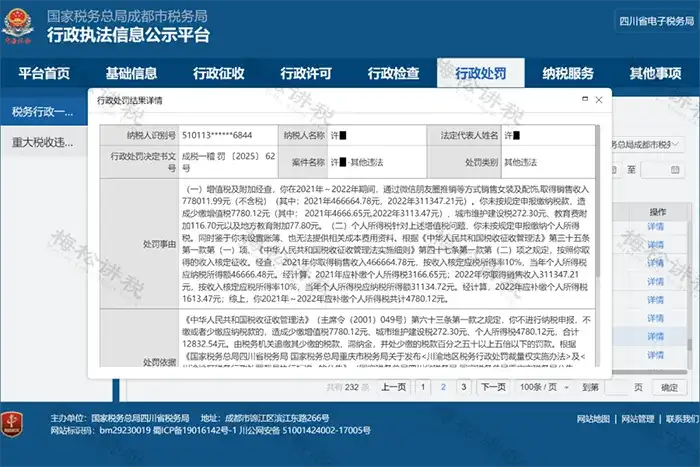Open the 其他事项 tab
Viewport: 700px width, 467px height.
coord(655,73)
